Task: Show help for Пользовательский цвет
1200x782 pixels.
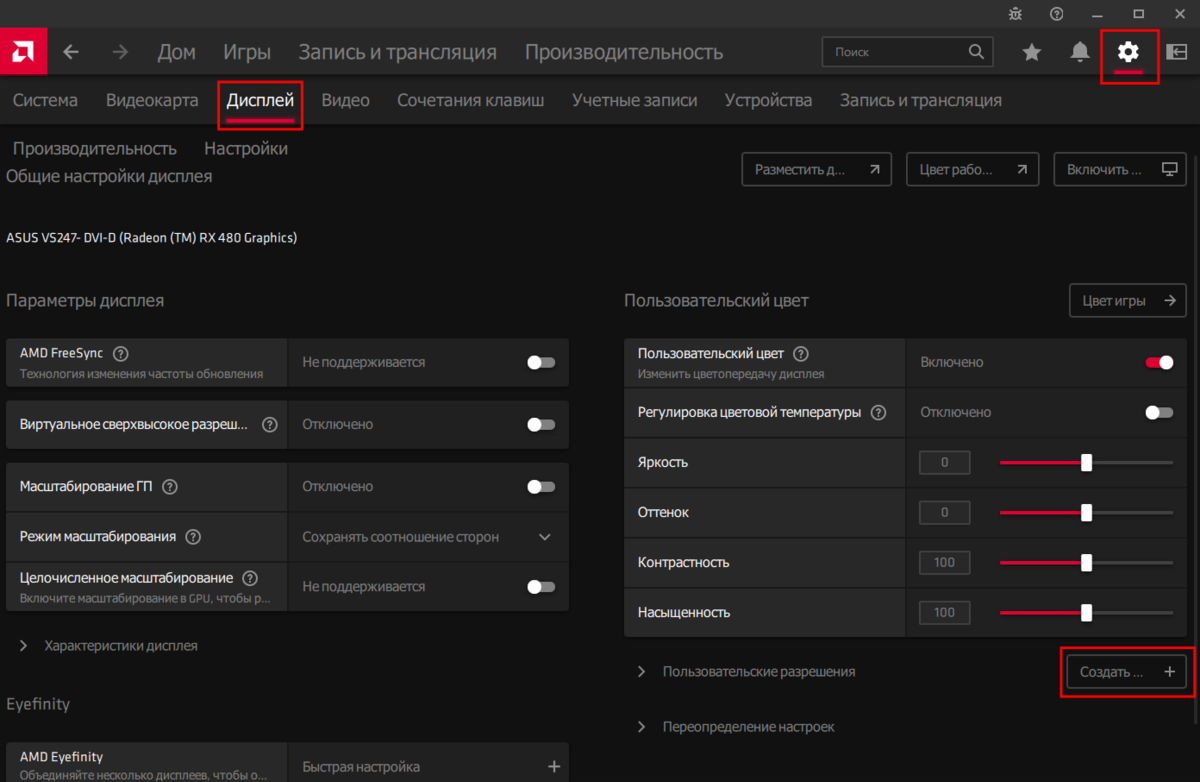Action: pyautogui.click(x=801, y=353)
